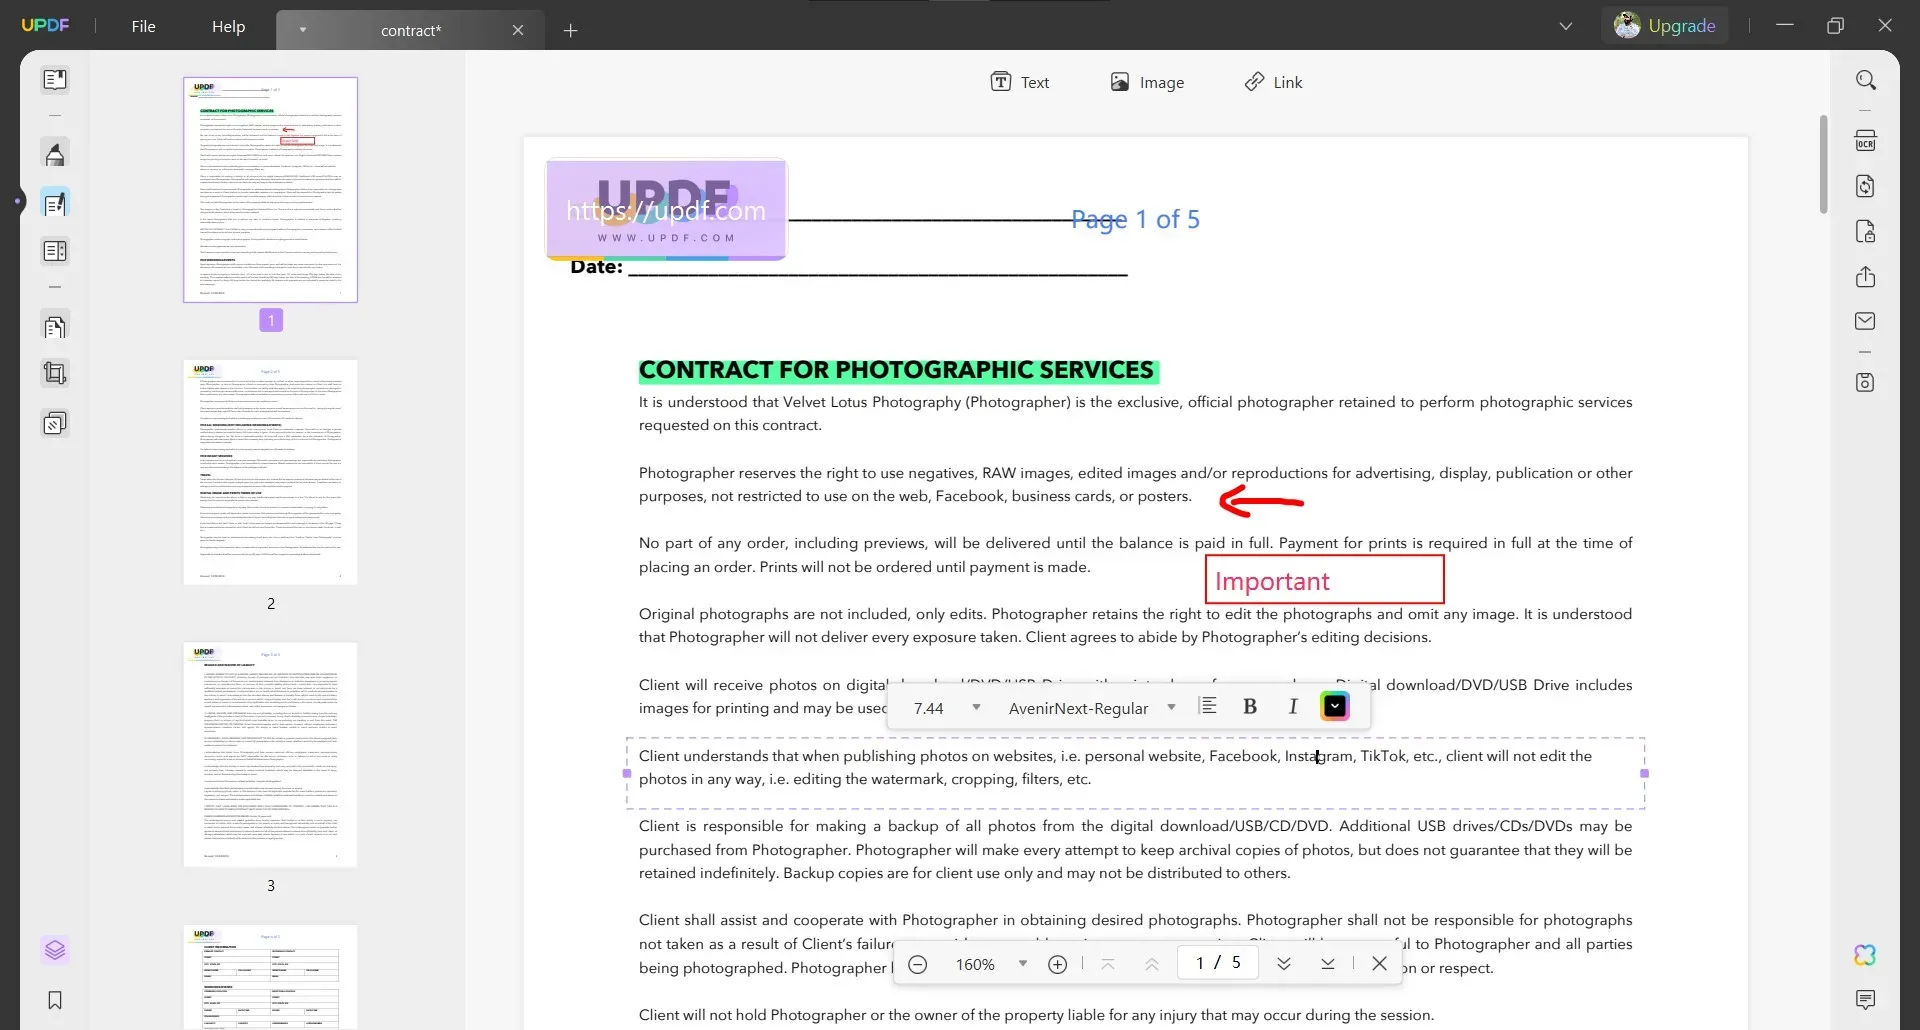The width and height of the screenshot is (1920, 1030).
Task: Jump to last page arrow
Action: [x=1328, y=964]
